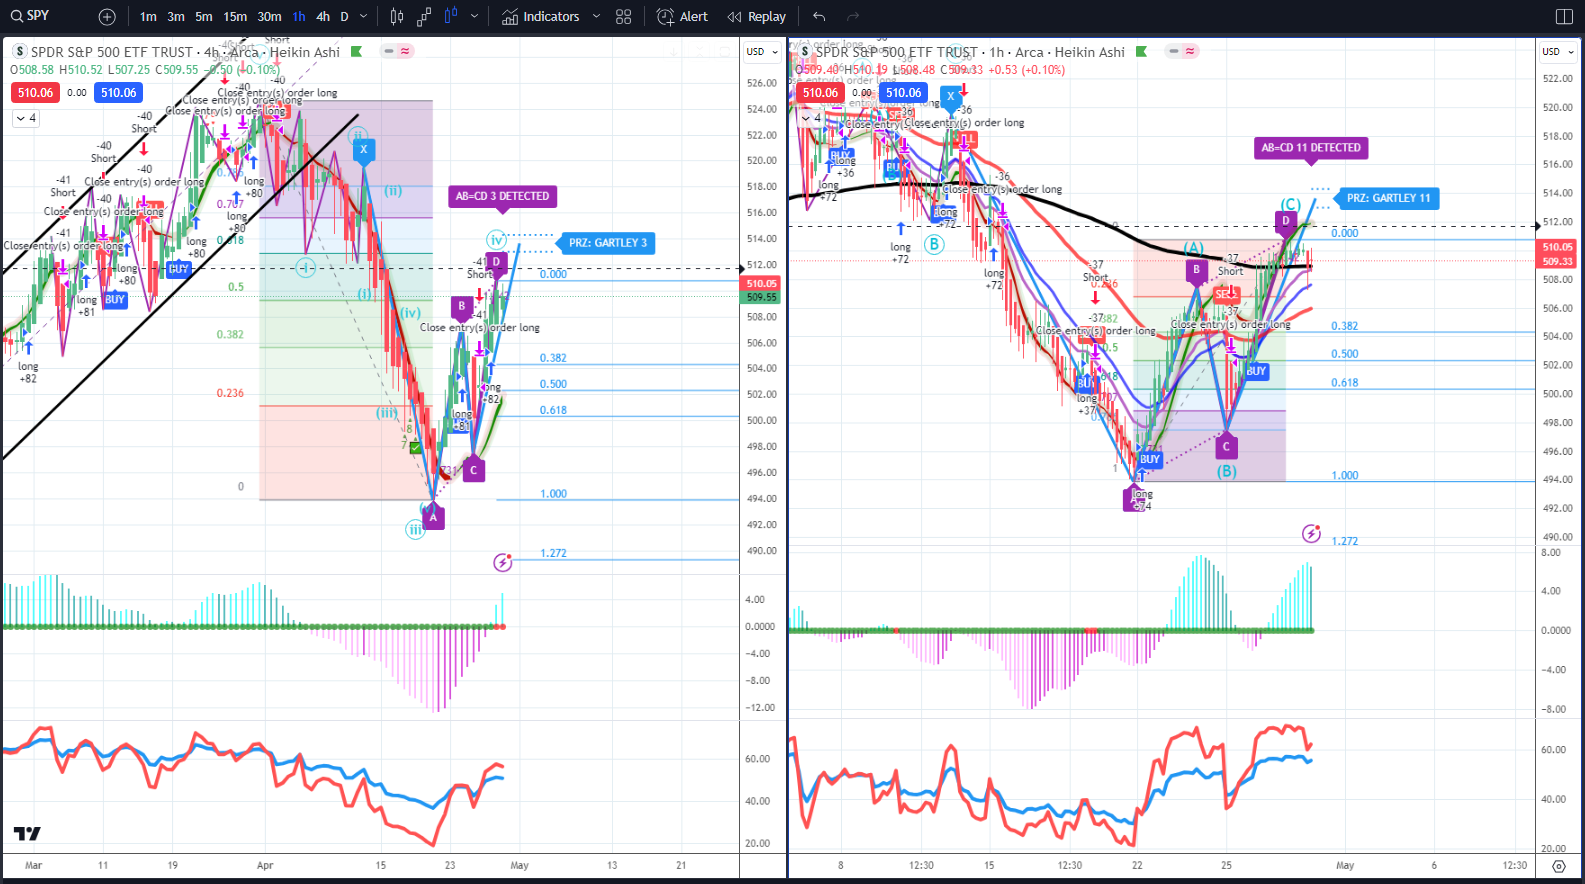
Task: Click blue buy 510.06 button on 4h chart
Action: (118, 93)
